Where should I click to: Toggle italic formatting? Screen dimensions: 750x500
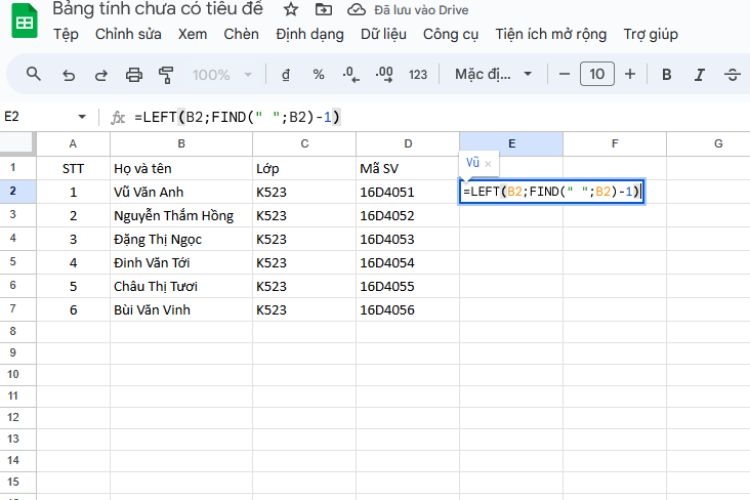tap(699, 74)
